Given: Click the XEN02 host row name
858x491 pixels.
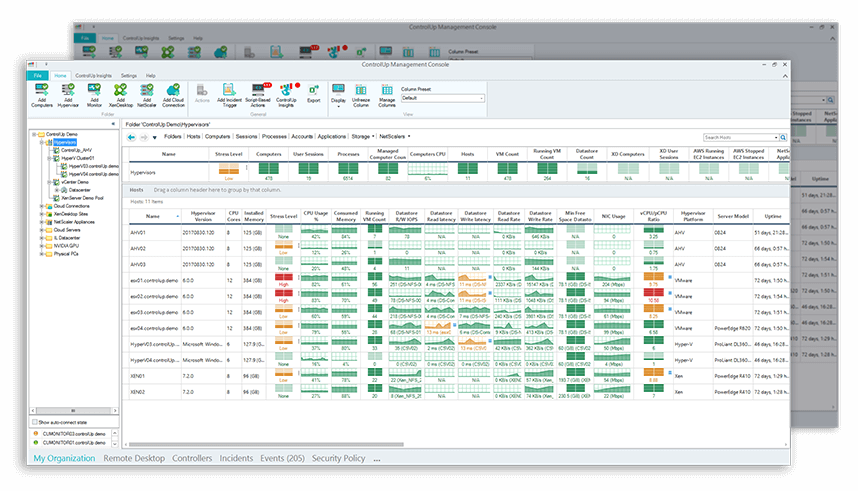Looking at the screenshot, I should [137, 392].
